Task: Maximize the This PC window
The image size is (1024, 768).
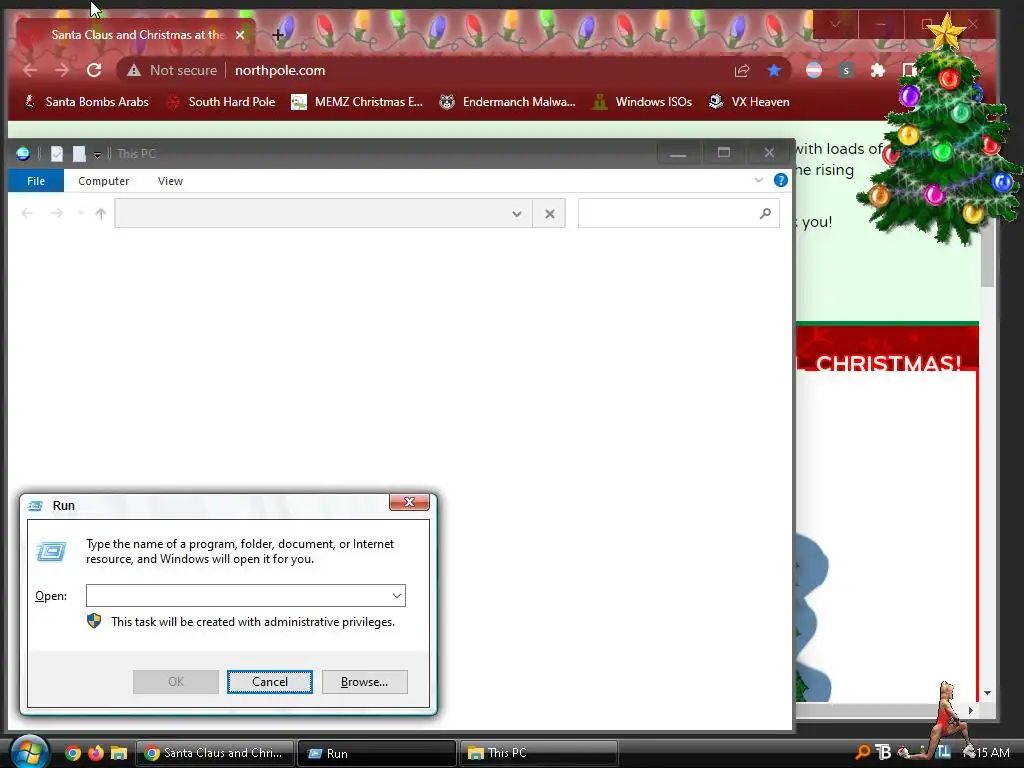Action: pyautogui.click(x=724, y=153)
